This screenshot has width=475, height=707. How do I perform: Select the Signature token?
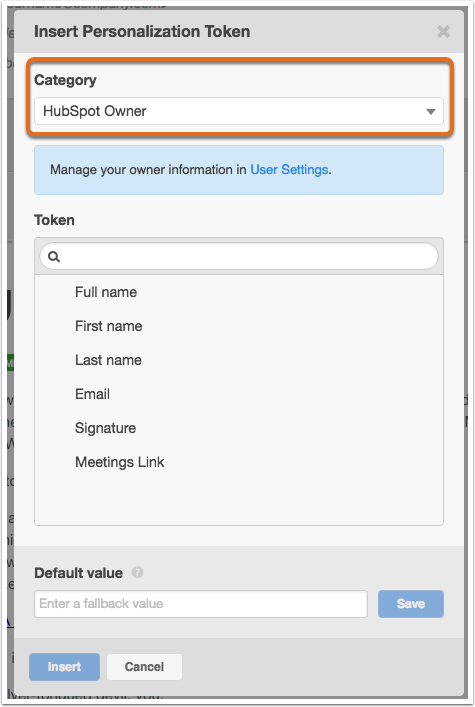tap(239, 428)
